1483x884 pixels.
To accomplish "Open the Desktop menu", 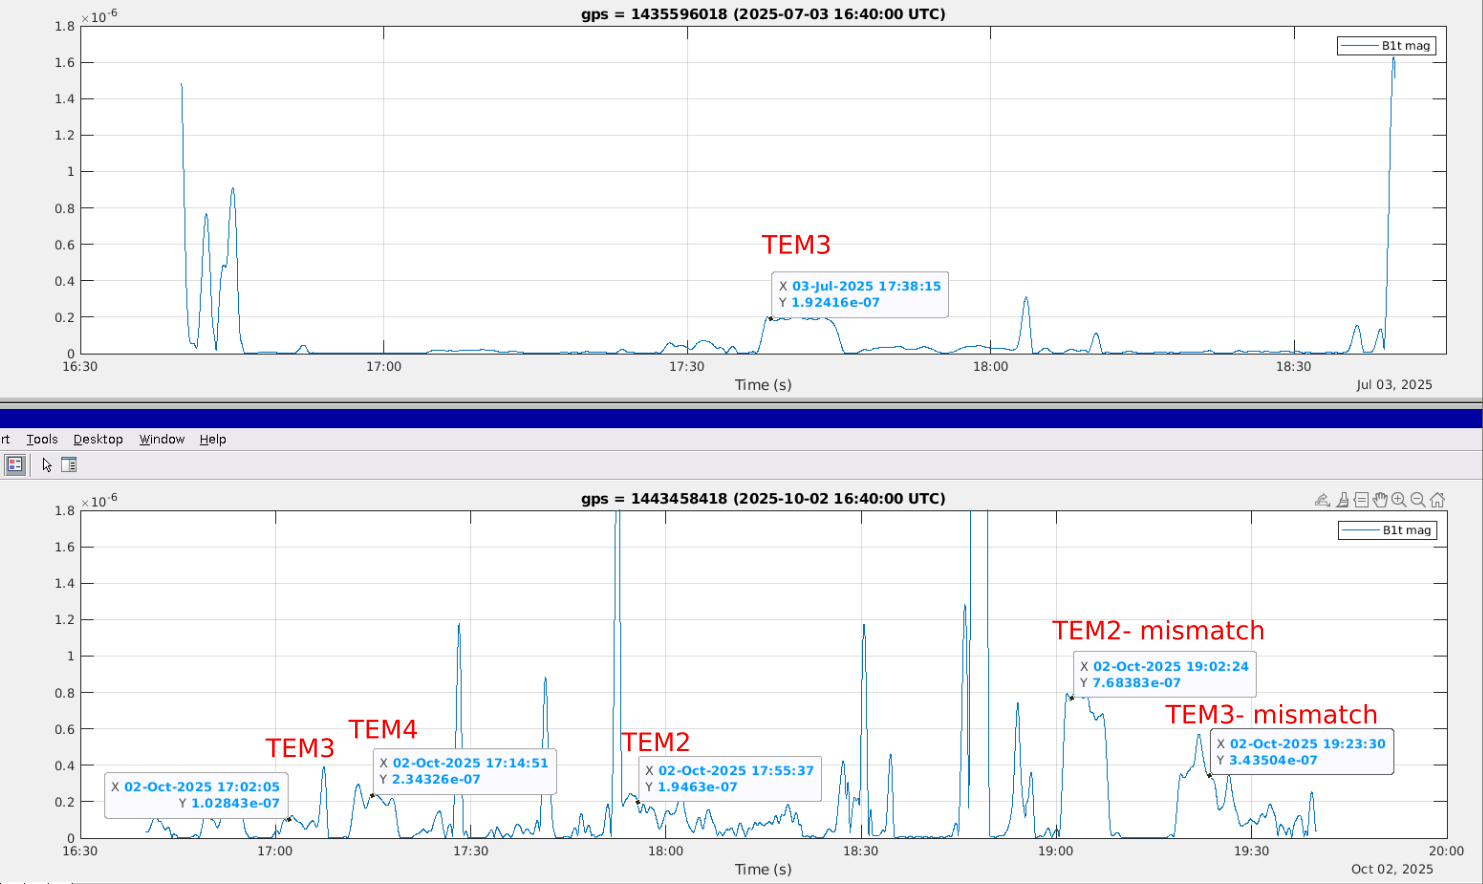I will 98,439.
